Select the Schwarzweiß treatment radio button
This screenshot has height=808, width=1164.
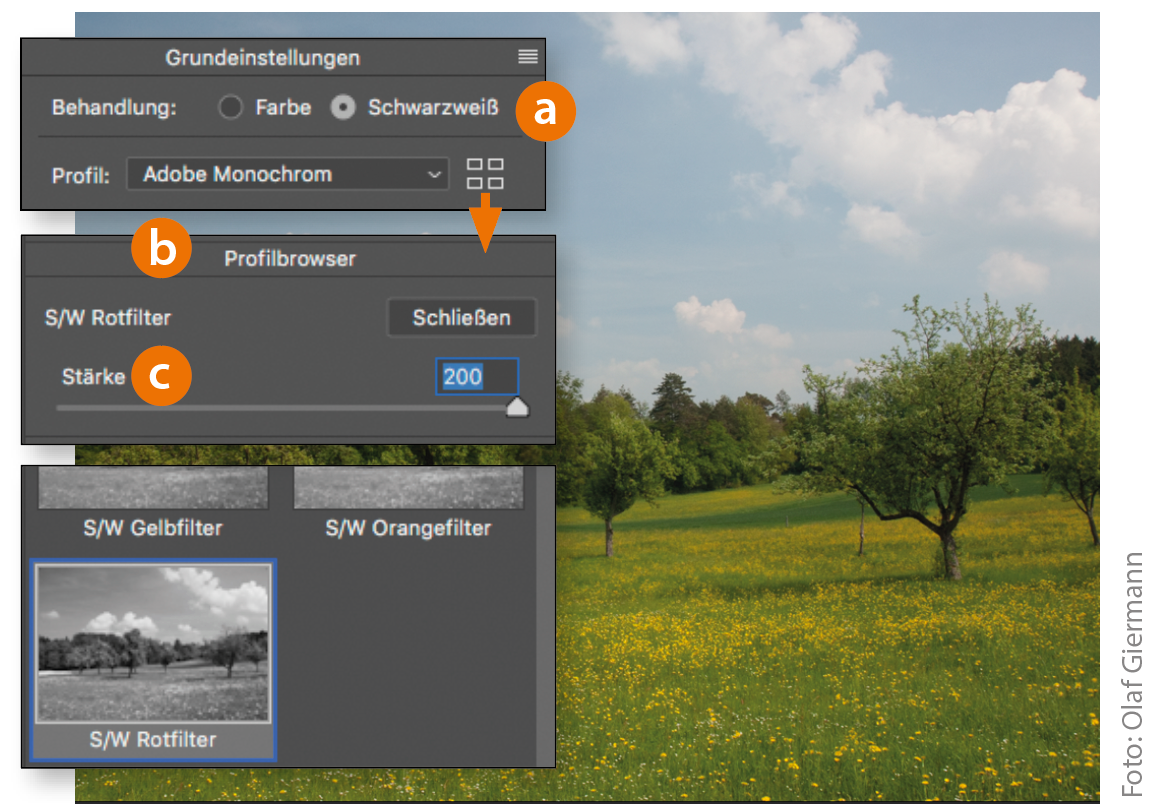(343, 108)
